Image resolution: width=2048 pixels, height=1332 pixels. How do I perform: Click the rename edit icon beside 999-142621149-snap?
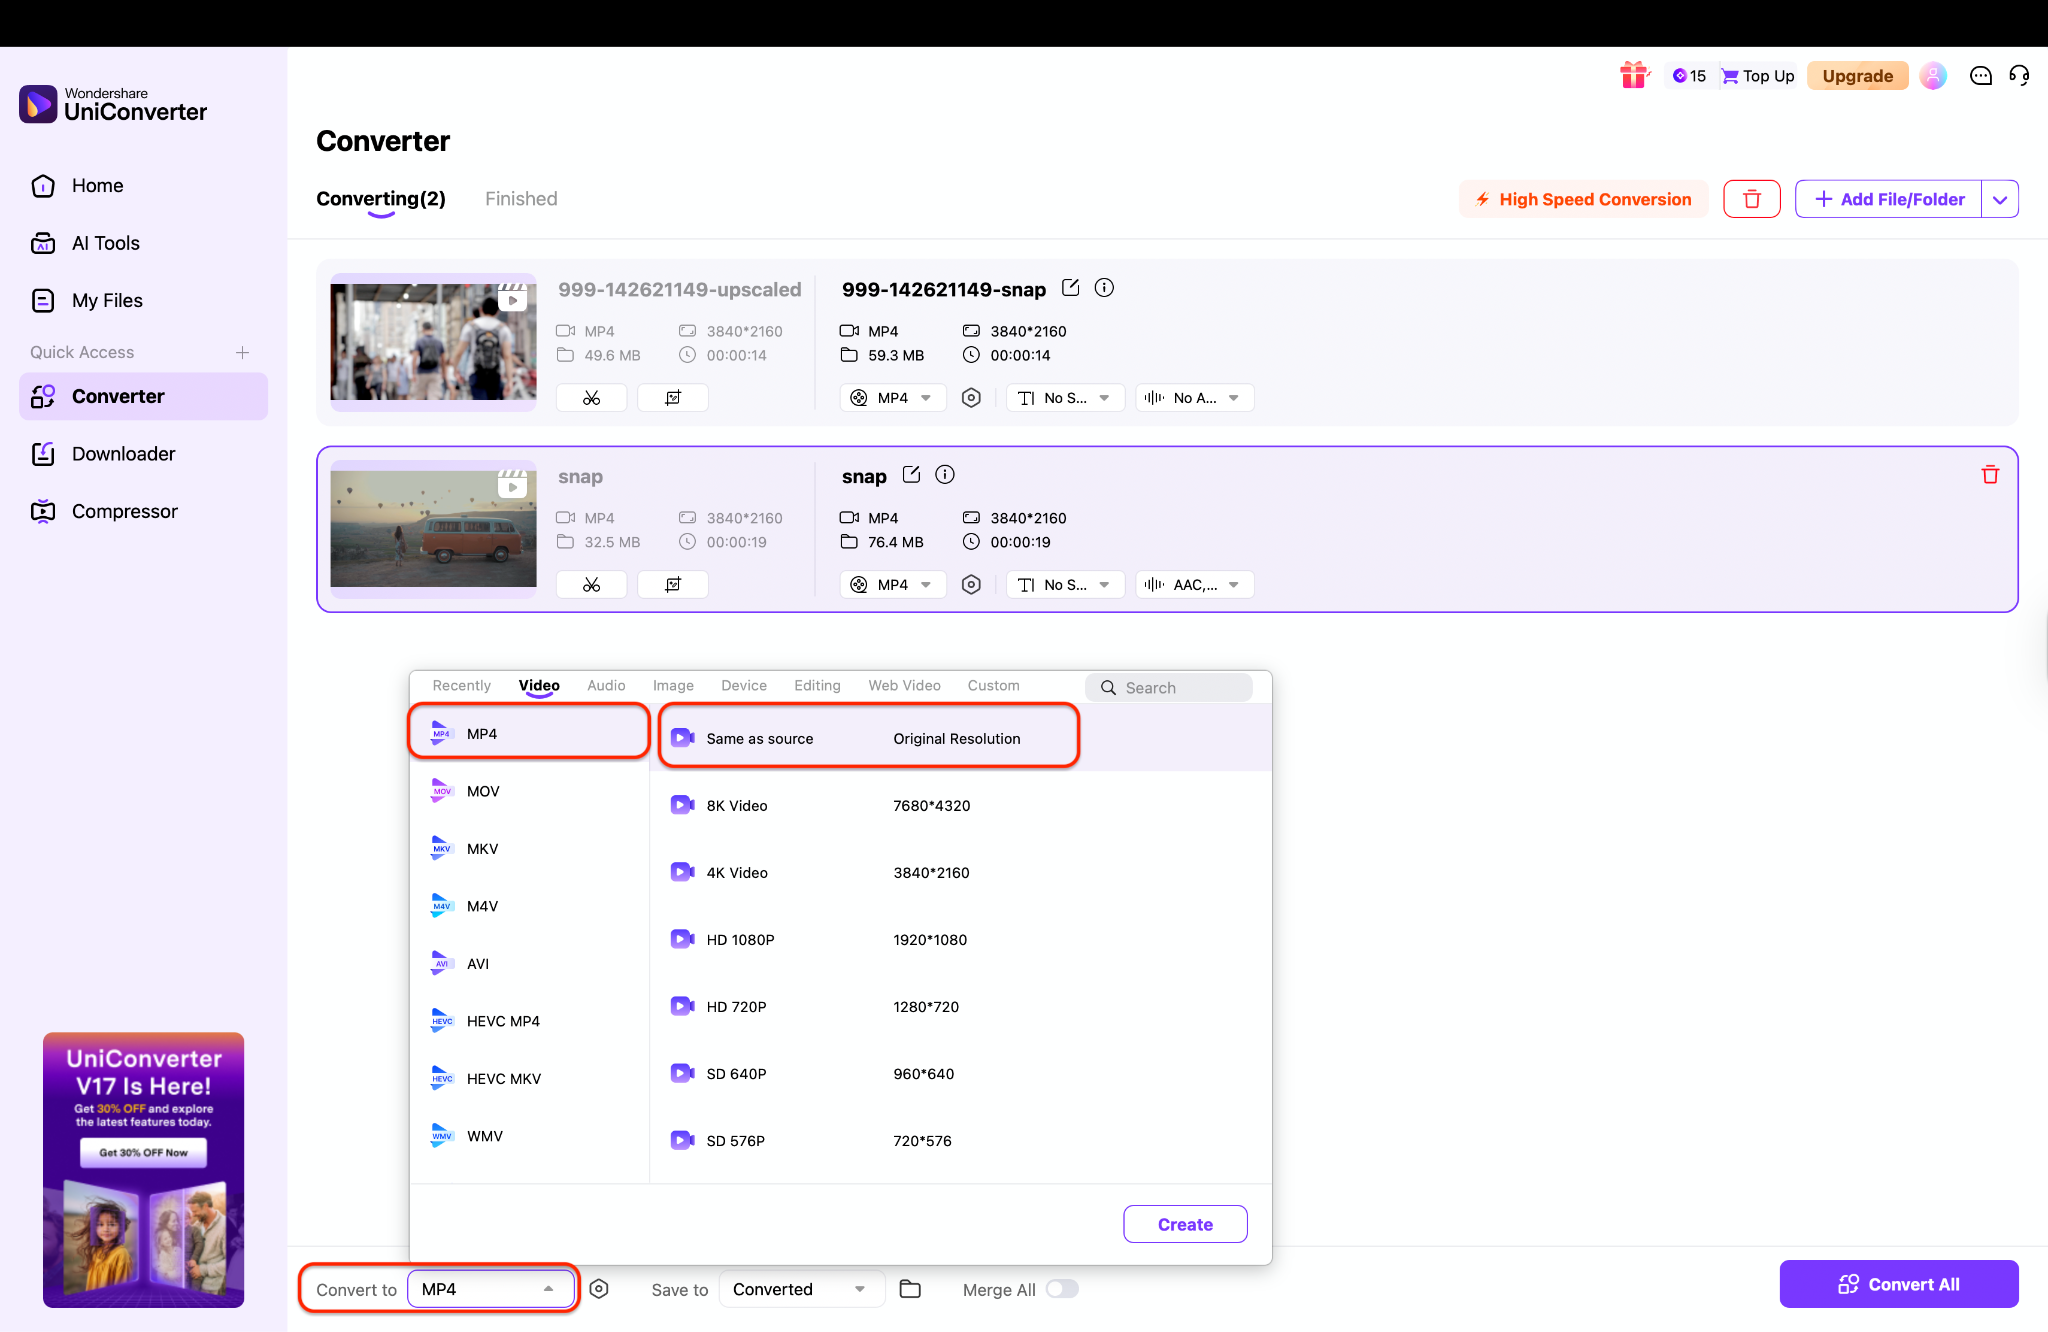click(x=1070, y=288)
